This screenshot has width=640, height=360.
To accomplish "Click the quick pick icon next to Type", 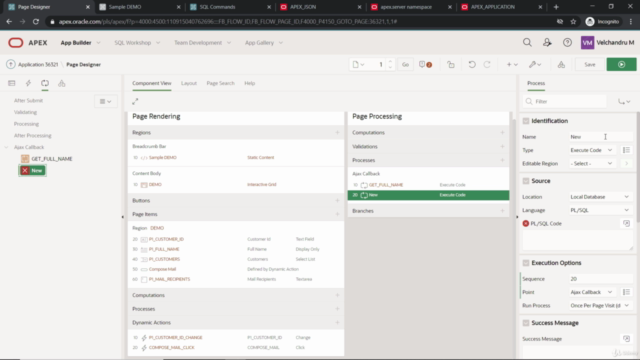I will point(626,150).
